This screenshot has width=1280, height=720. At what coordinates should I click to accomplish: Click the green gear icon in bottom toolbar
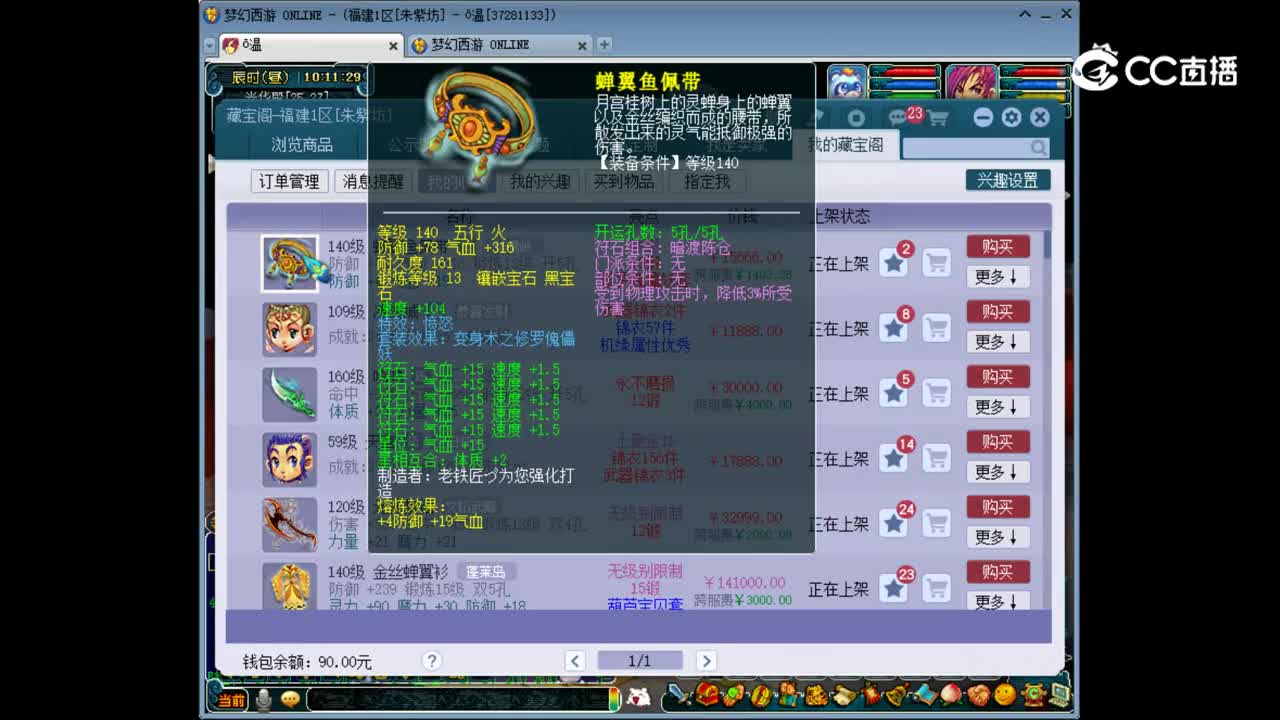click(1033, 695)
